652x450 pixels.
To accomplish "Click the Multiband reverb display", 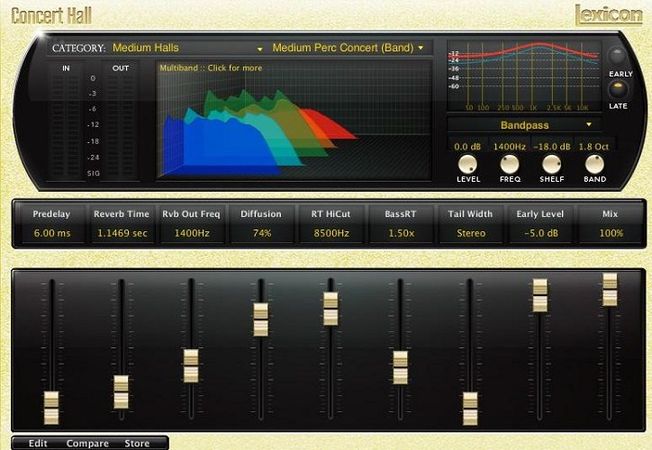I will (295, 120).
